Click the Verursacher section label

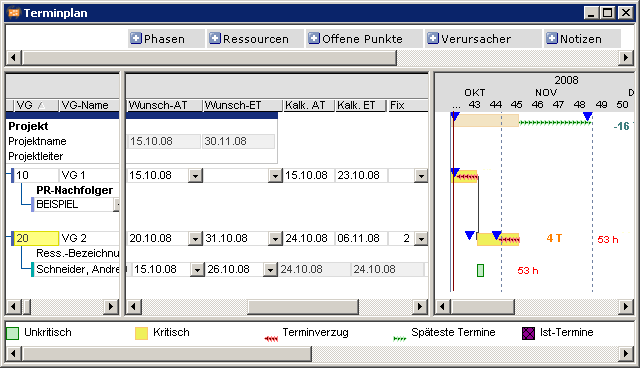476,39
